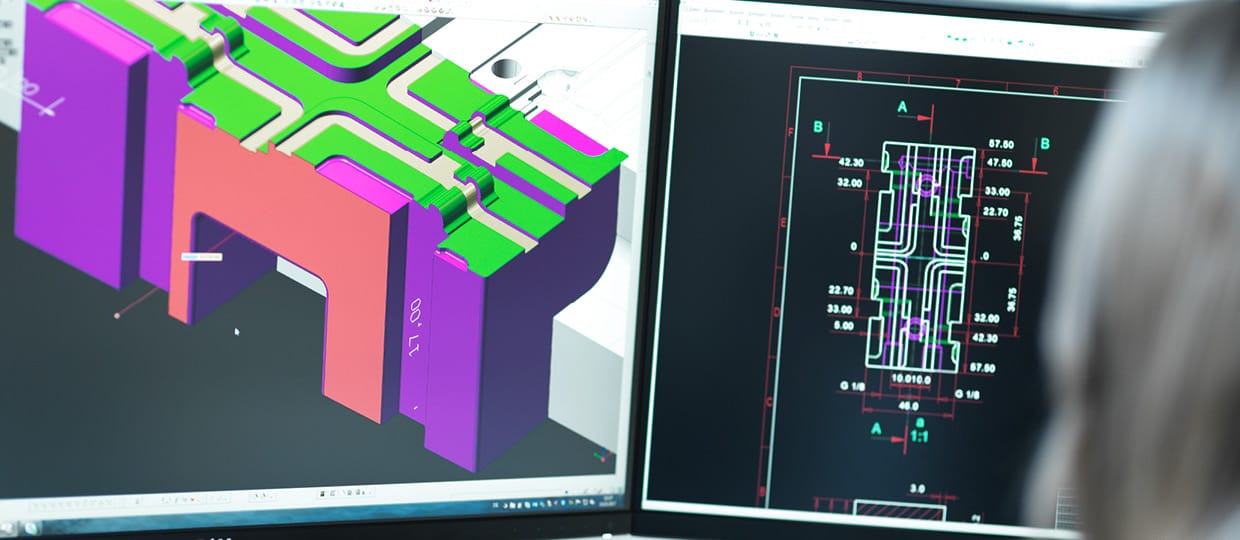Click the 5.00 dimension in the drawing
1240x540 pixels.
click(845, 325)
